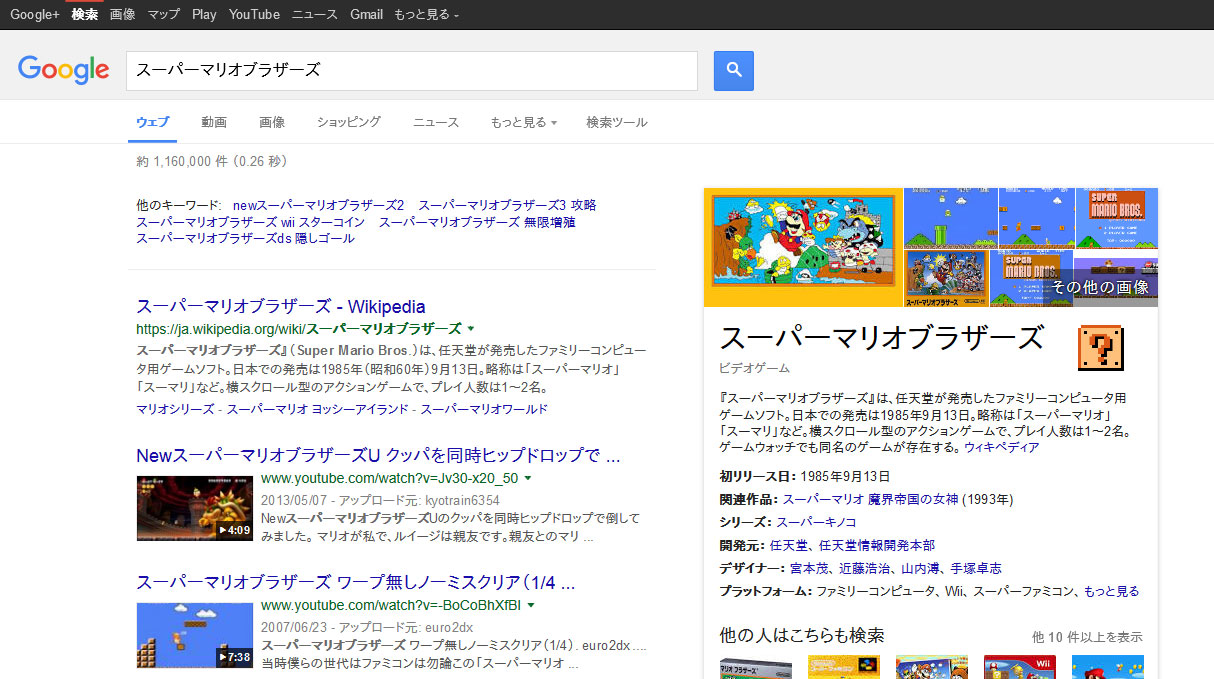The height and width of the screenshot is (679, 1214).
Task: Click the blue search magnifier button
Action: [x=733, y=70]
